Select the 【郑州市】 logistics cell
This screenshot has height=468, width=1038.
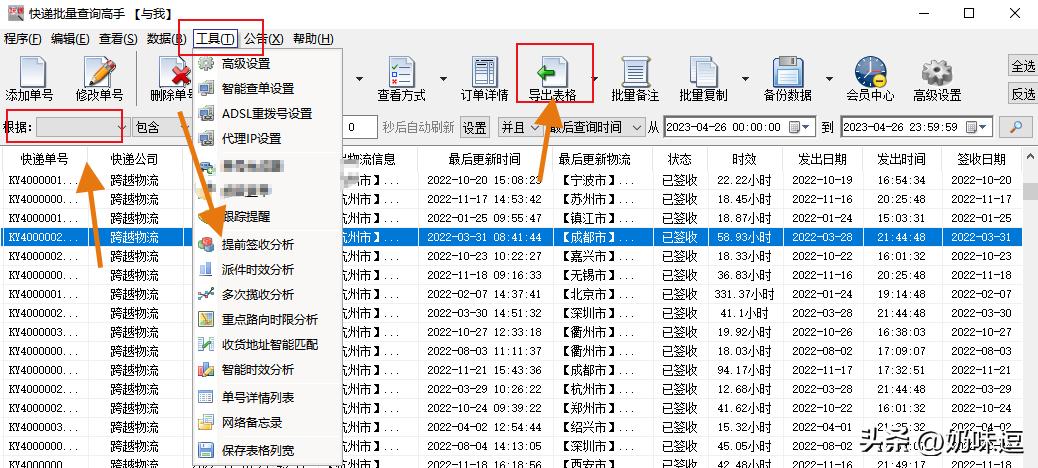tap(600, 408)
